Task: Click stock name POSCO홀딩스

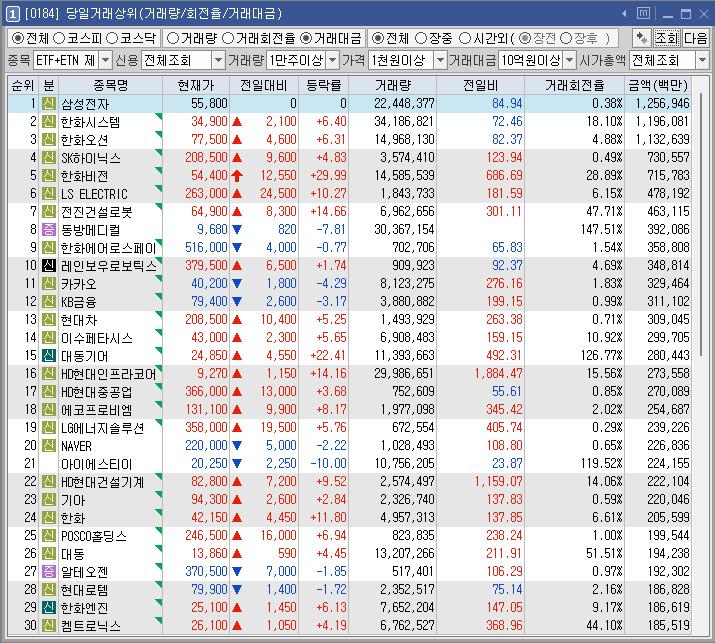Action: pos(94,535)
